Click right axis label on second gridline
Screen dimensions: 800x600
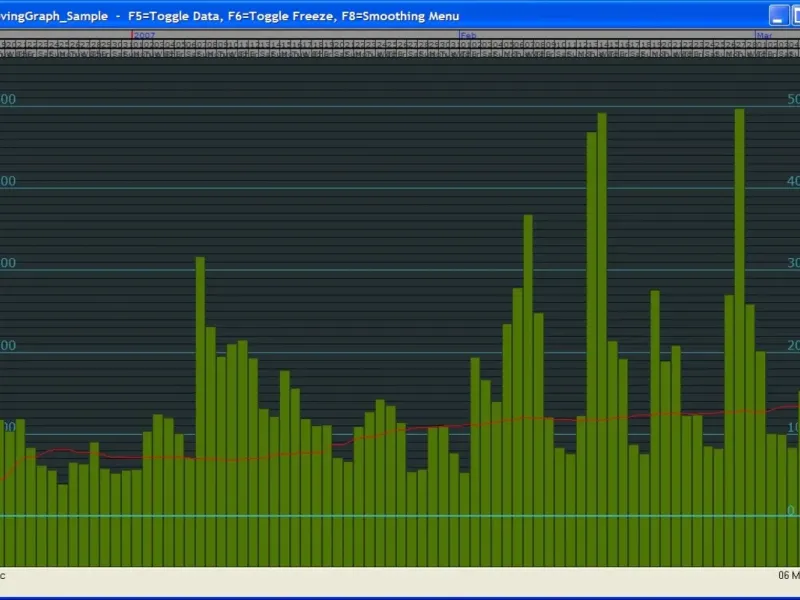pyautogui.click(x=793, y=181)
